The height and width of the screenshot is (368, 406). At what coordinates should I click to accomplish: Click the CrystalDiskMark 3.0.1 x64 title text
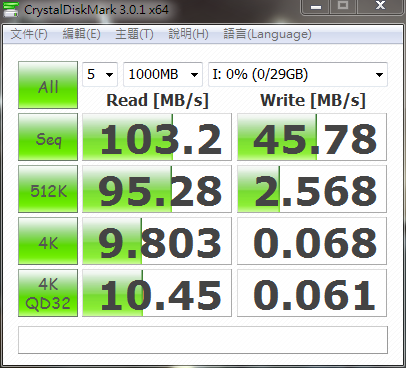[96, 9]
